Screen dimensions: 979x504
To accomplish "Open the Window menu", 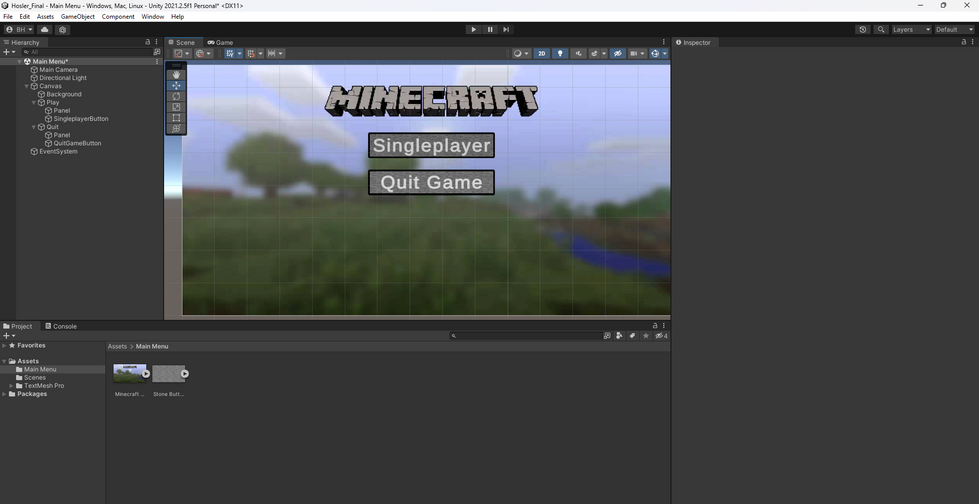I will pos(152,17).
